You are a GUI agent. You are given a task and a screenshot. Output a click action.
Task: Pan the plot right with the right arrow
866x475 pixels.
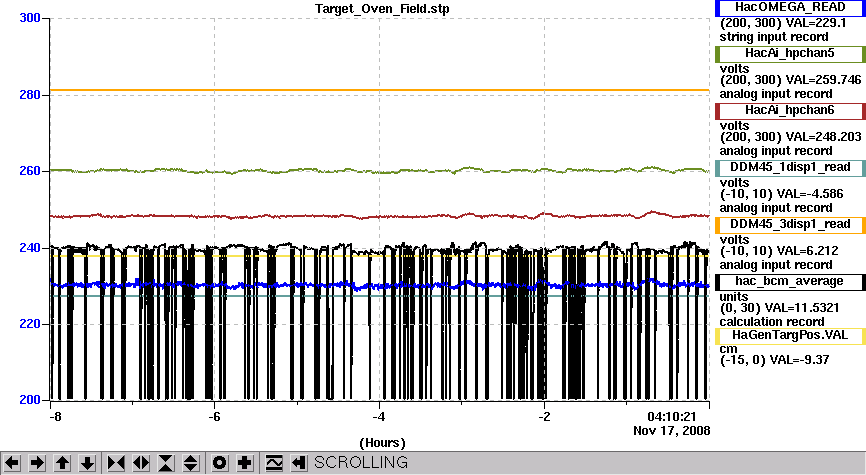(x=37, y=462)
